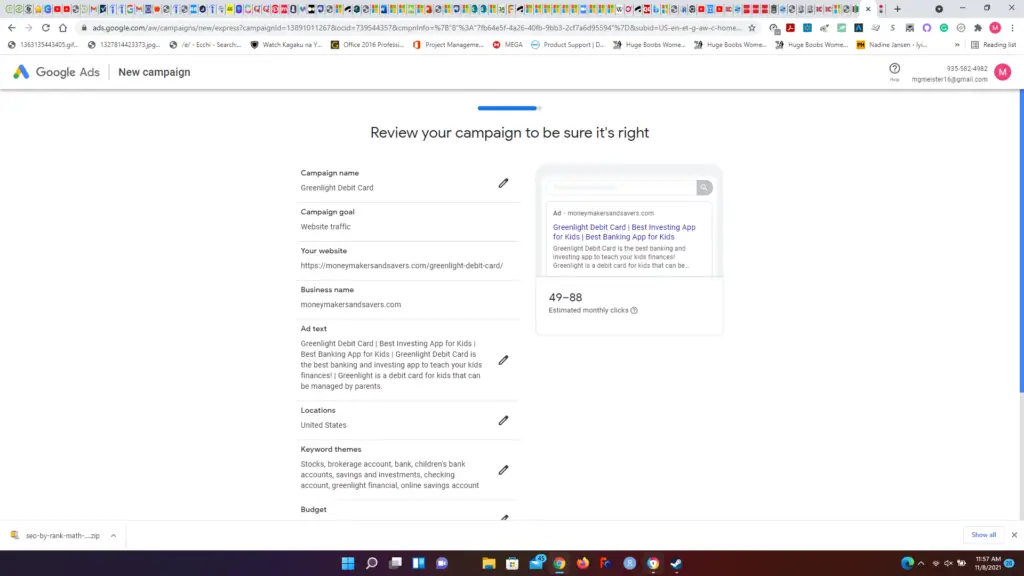Switch to Firefox on the taskbar
Image resolution: width=1024 pixels, height=576 pixels.
pyautogui.click(x=583, y=563)
